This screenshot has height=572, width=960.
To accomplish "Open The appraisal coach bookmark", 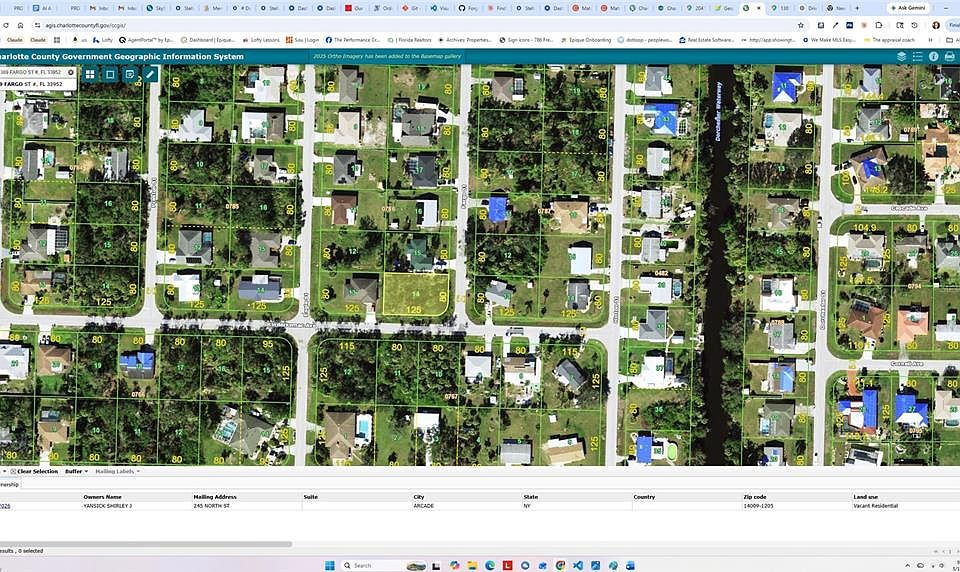I will tap(890, 40).
